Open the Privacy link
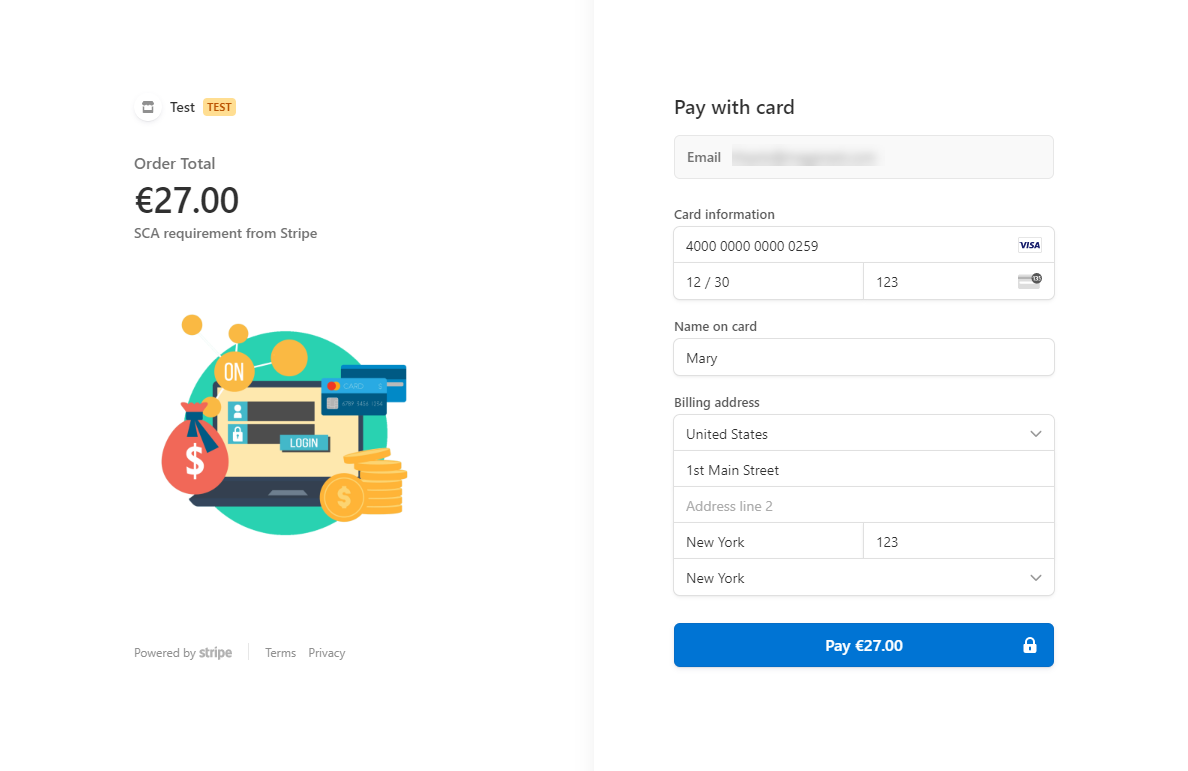The width and height of the screenshot is (1188, 771). 326,653
